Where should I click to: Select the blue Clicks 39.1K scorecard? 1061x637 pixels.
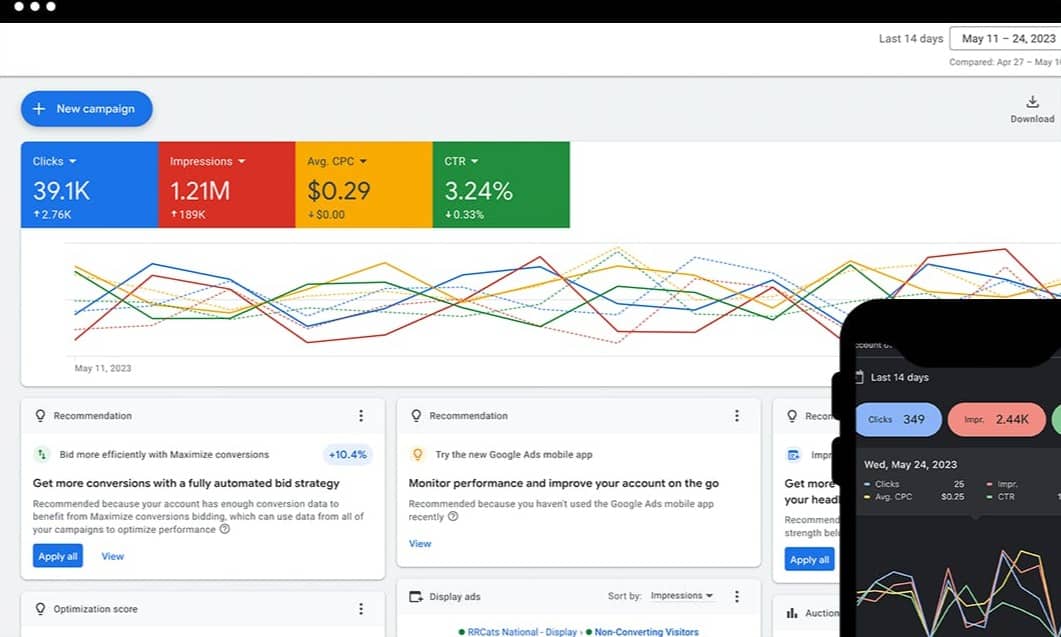[x=89, y=184]
